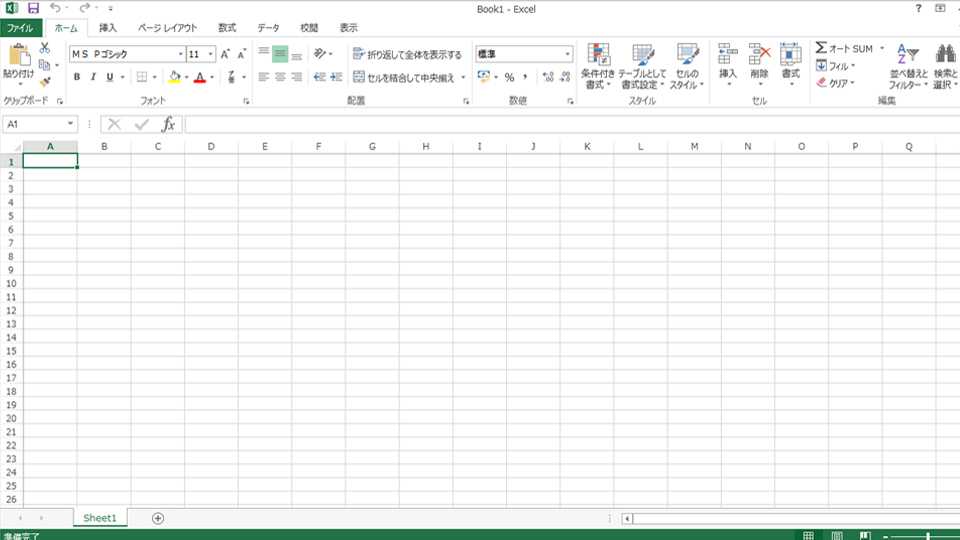This screenshot has height=540, width=960.
Task: Click the Sheet1 worksheet tab
Action: (100, 518)
